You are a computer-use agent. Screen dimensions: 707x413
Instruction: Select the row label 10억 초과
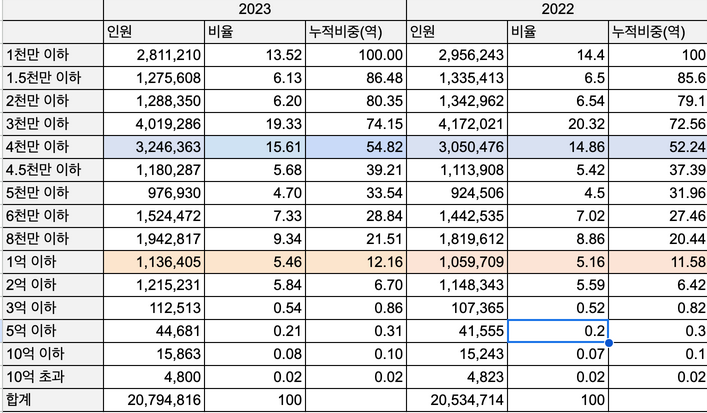pyautogui.click(x=53, y=377)
